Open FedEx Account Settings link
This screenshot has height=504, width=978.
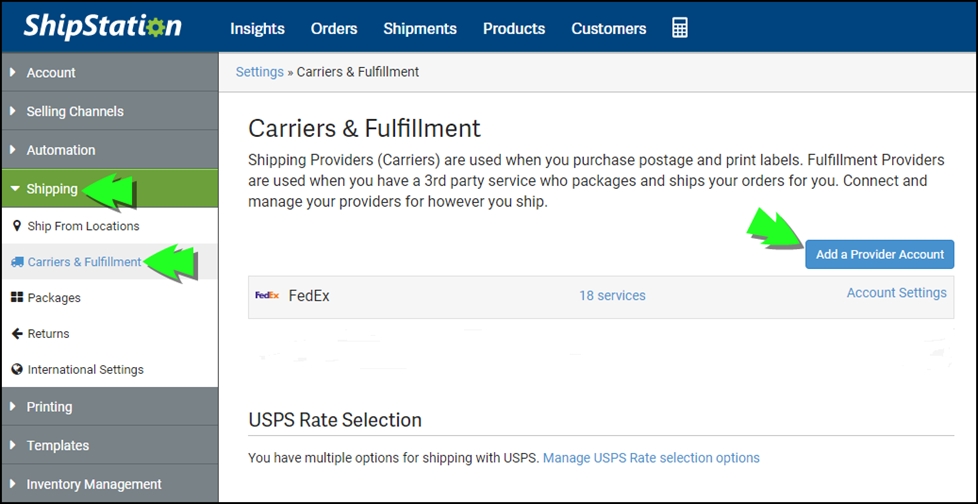coord(896,293)
